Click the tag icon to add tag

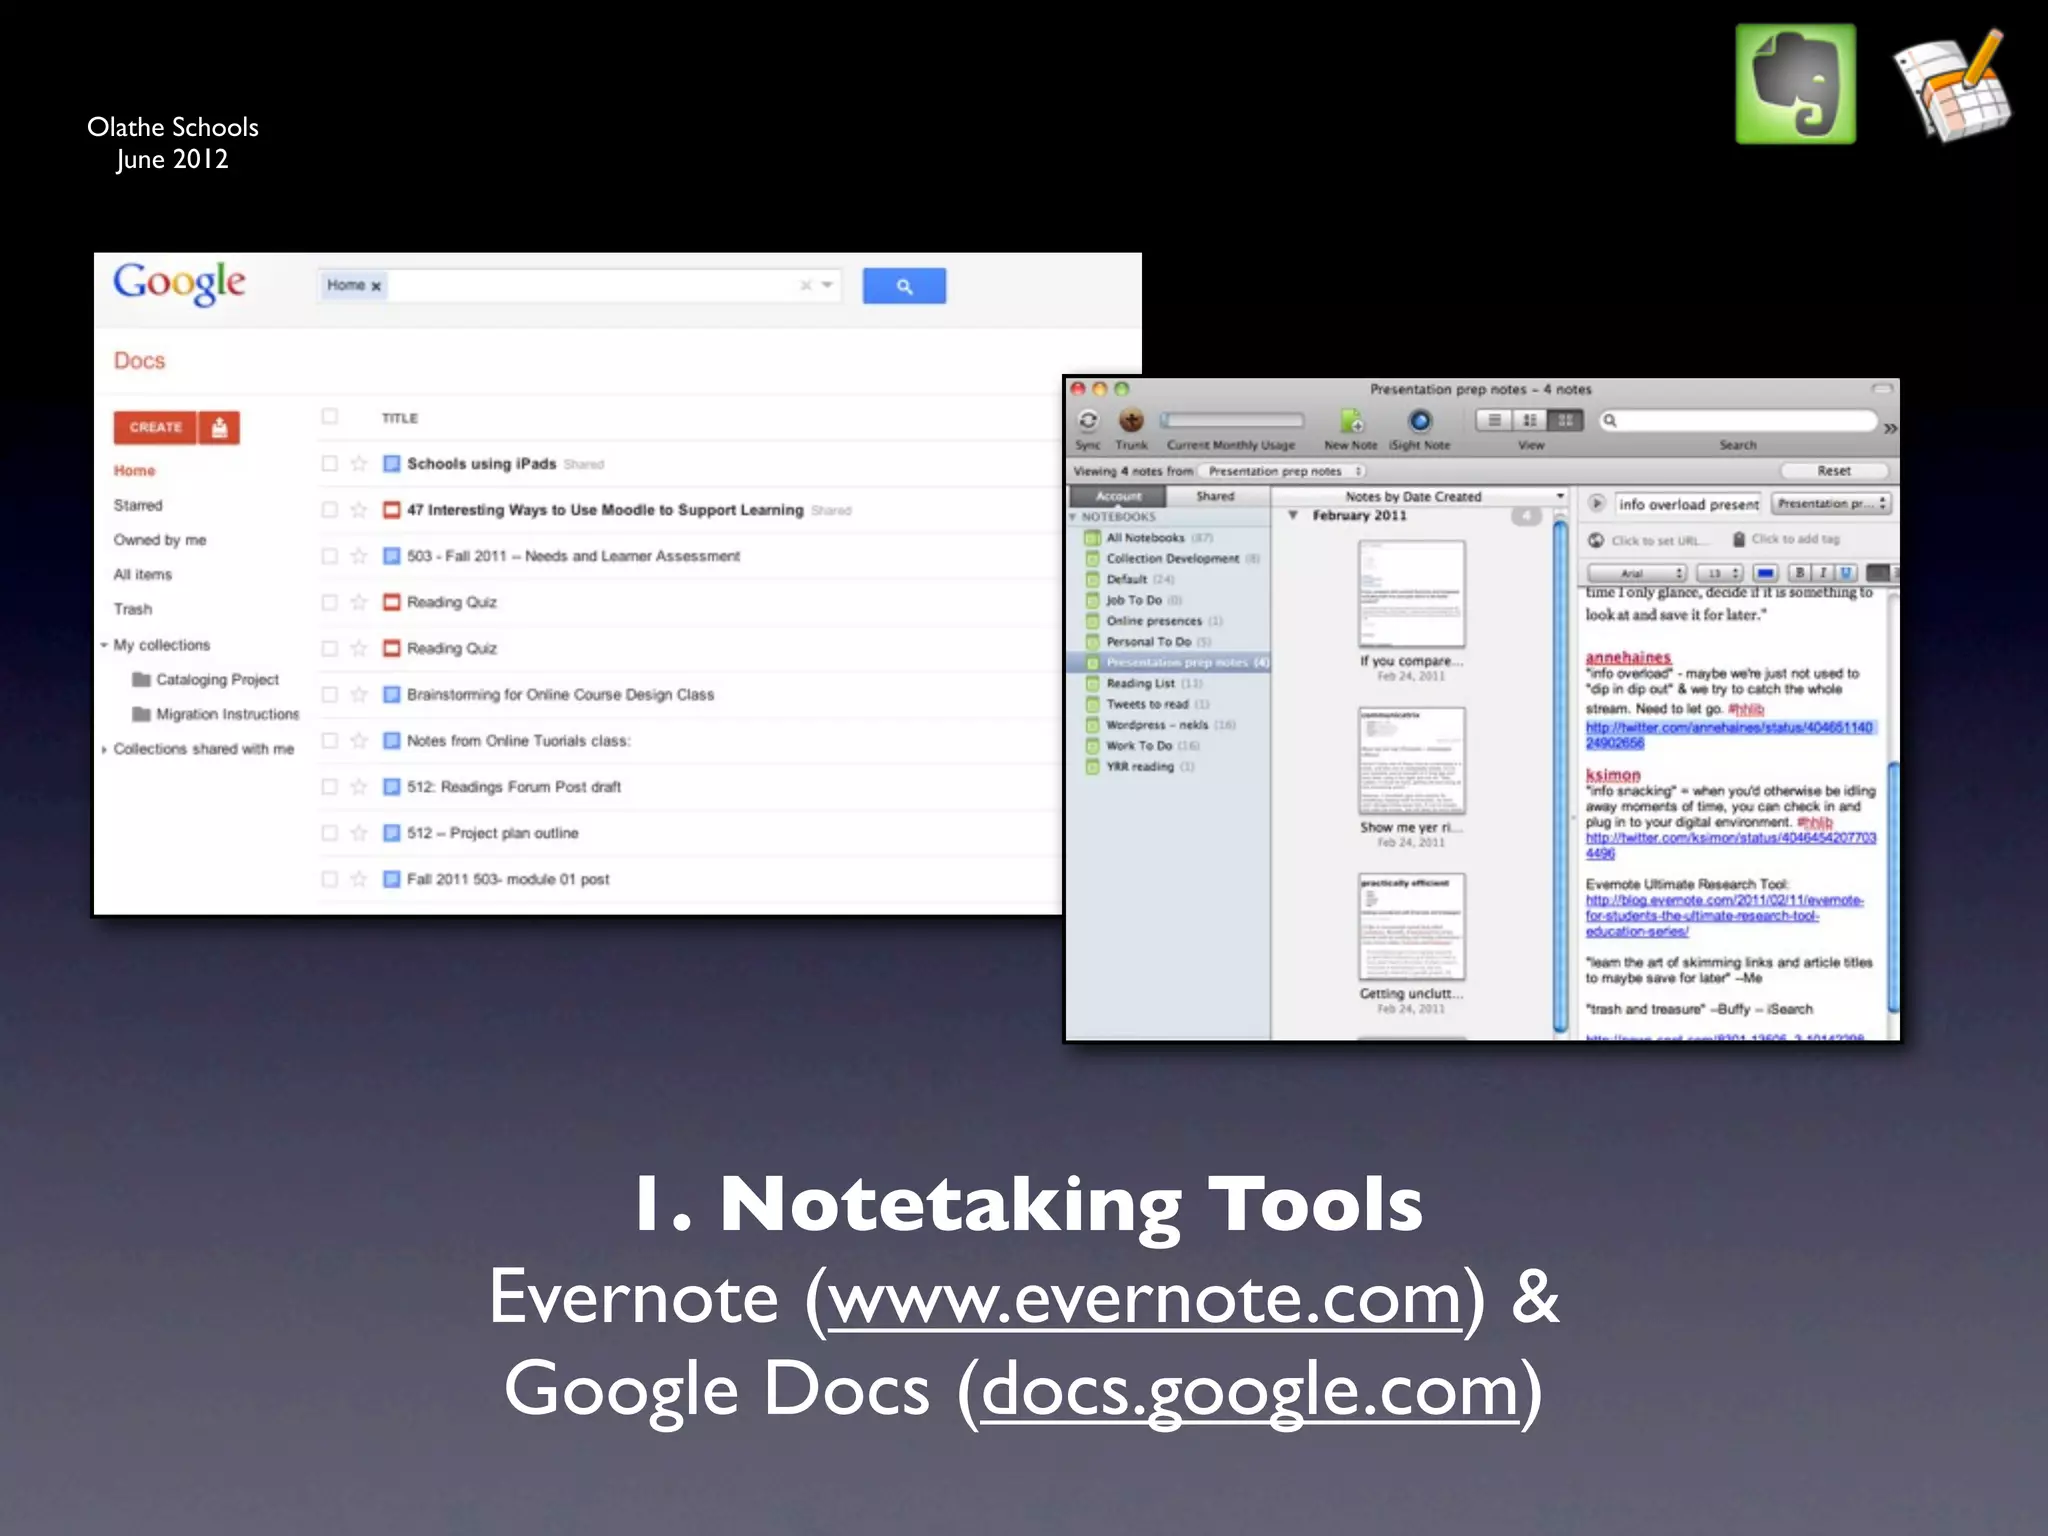coord(1739,539)
